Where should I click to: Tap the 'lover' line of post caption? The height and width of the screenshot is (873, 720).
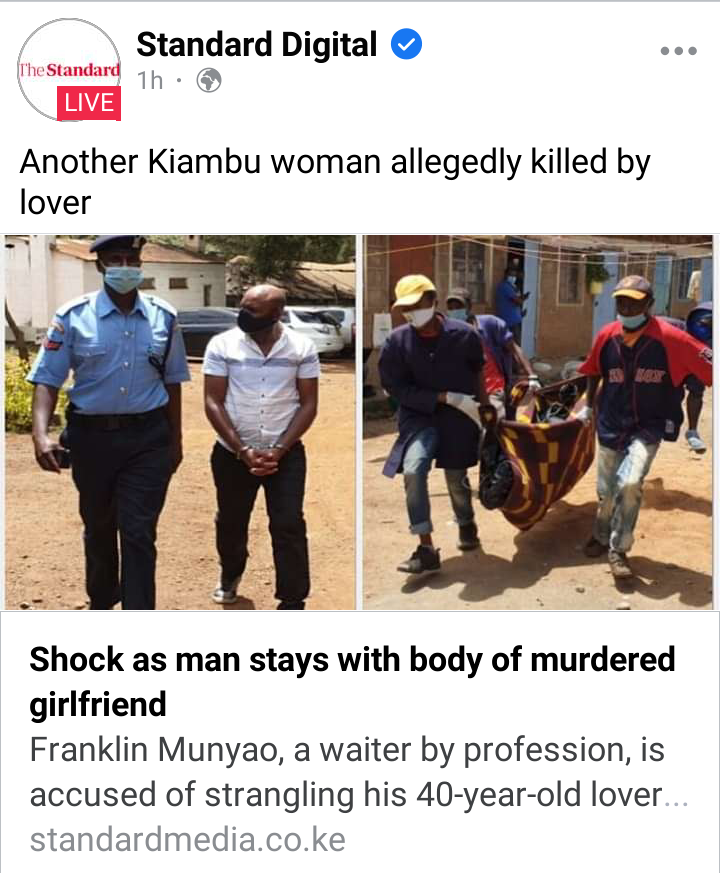point(55,202)
